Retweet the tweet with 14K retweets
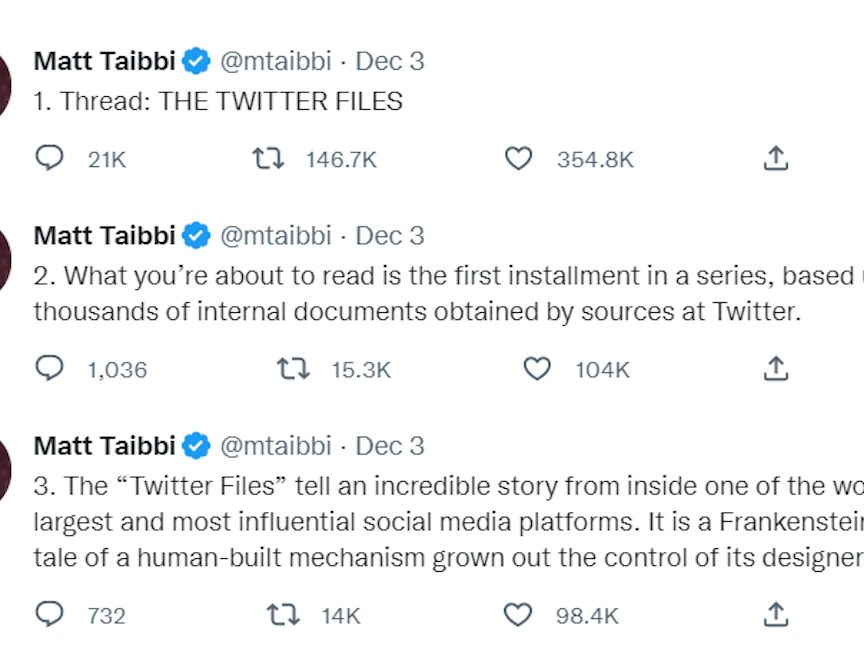864x648 pixels. (283, 614)
